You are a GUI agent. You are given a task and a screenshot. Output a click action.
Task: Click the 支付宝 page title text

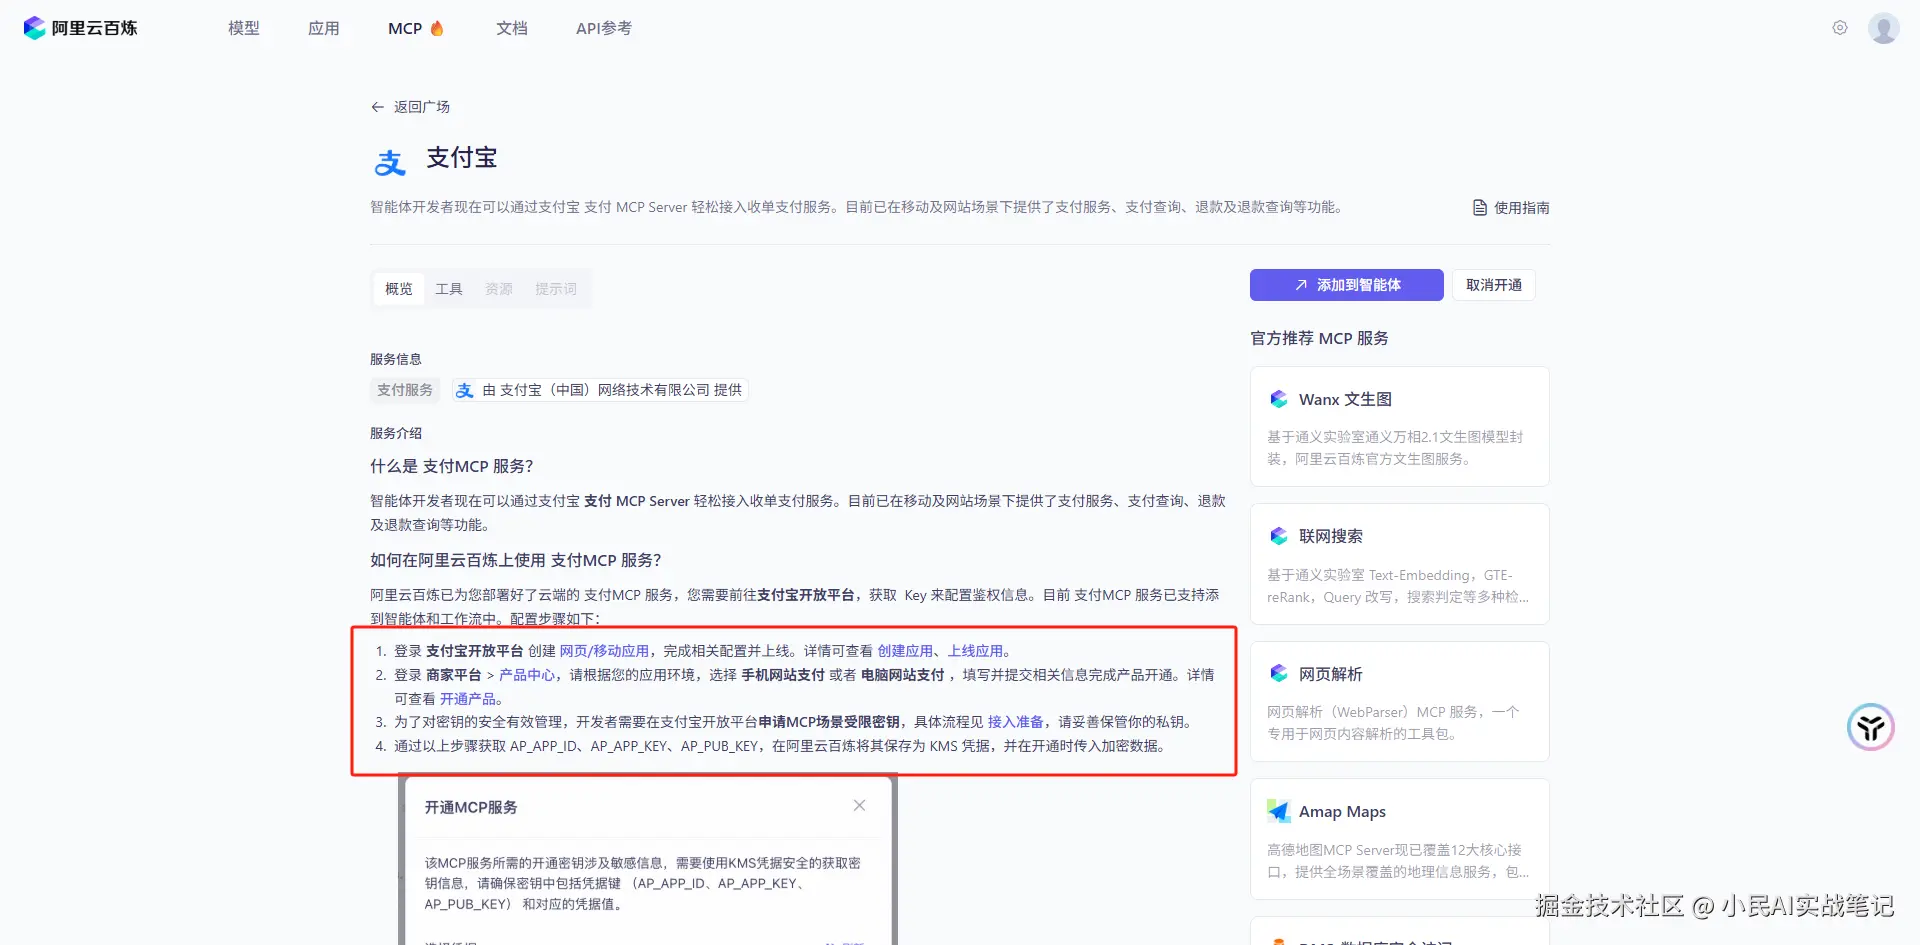[462, 158]
